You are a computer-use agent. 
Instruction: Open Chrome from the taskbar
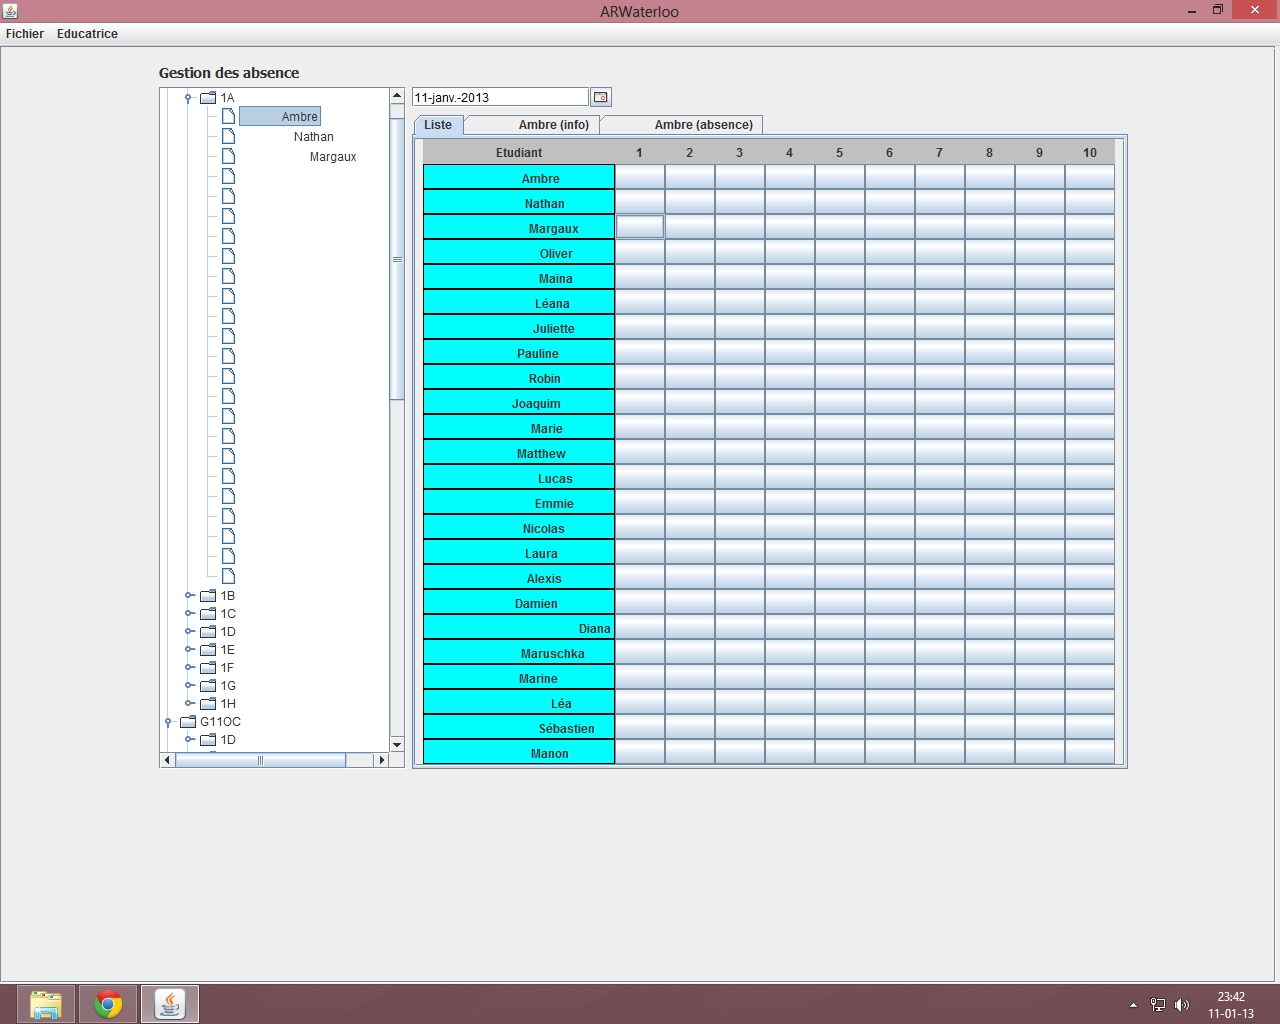tap(108, 1004)
